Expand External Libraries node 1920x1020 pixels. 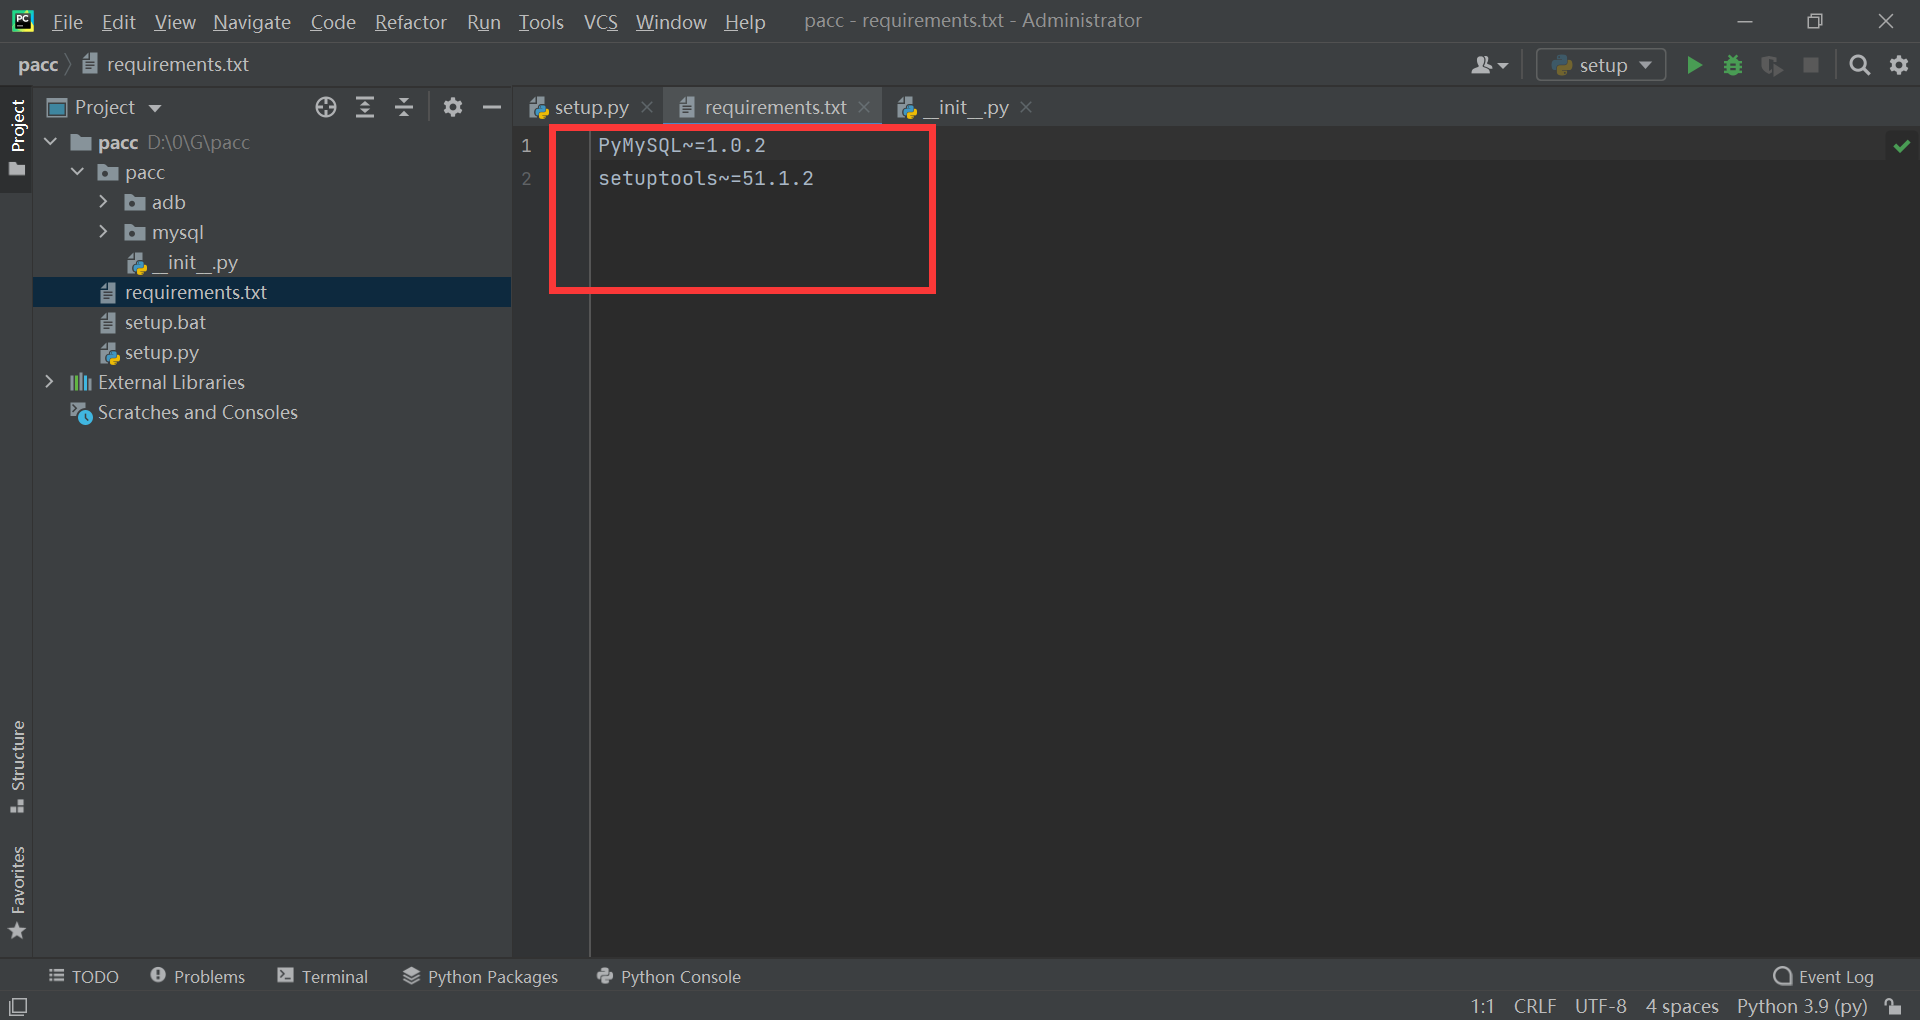click(50, 382)
